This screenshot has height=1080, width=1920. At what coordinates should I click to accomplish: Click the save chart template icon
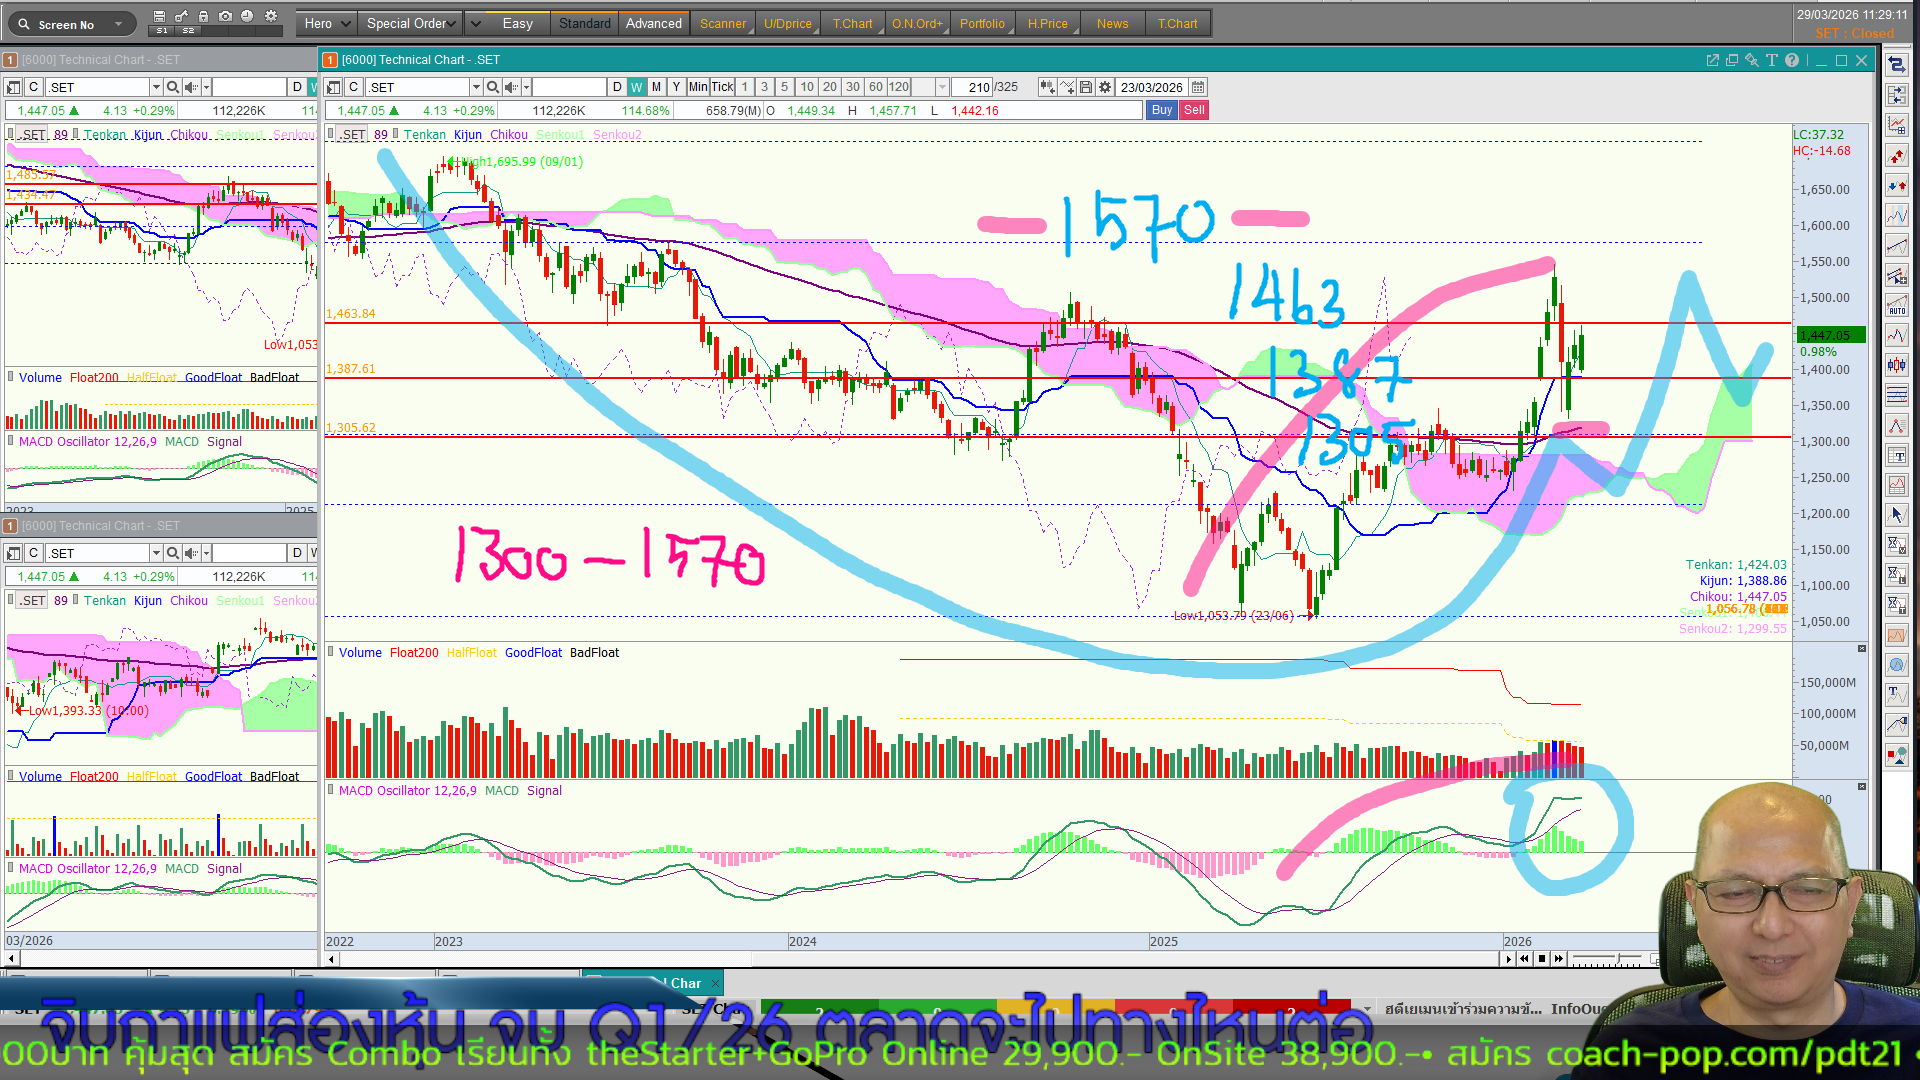pyautogui.click(x=1086, y=87)
